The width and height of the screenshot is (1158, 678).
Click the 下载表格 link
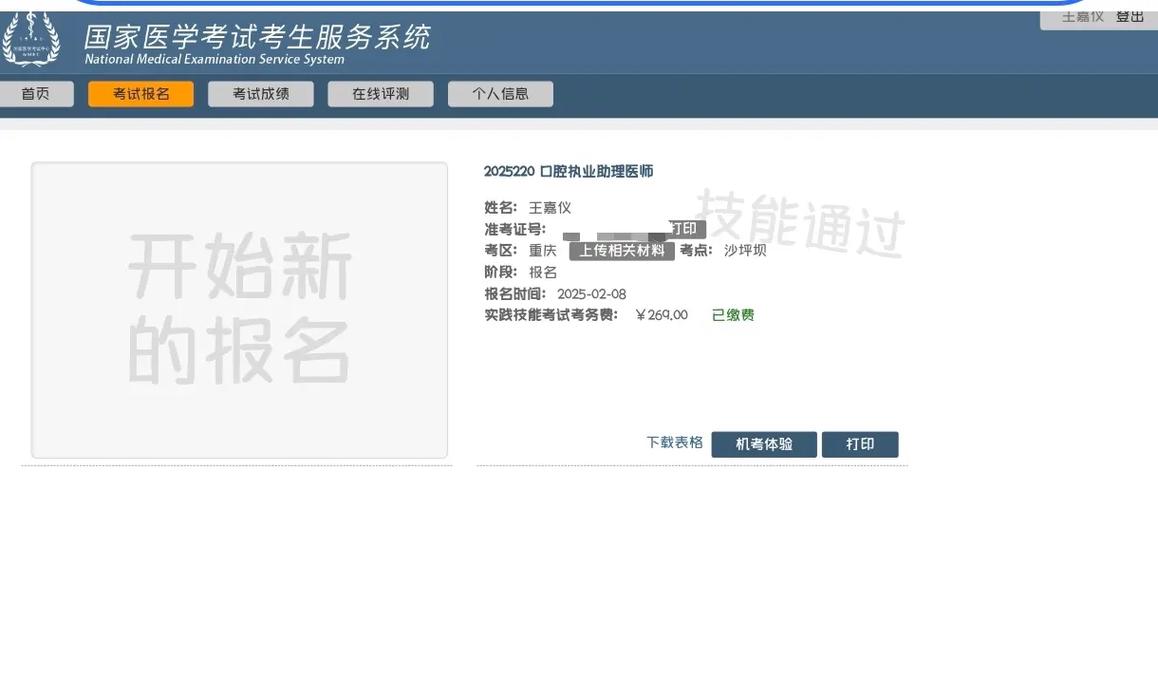click(674, 442)
